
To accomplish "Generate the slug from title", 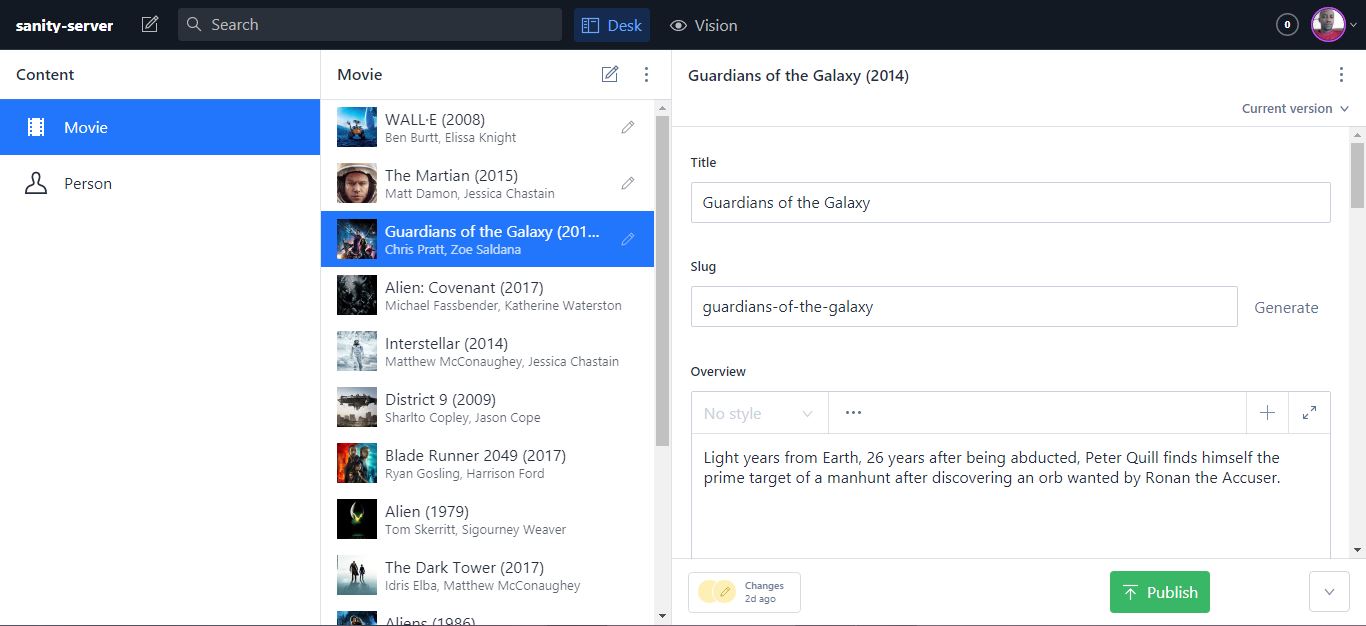I will 1286,307.
